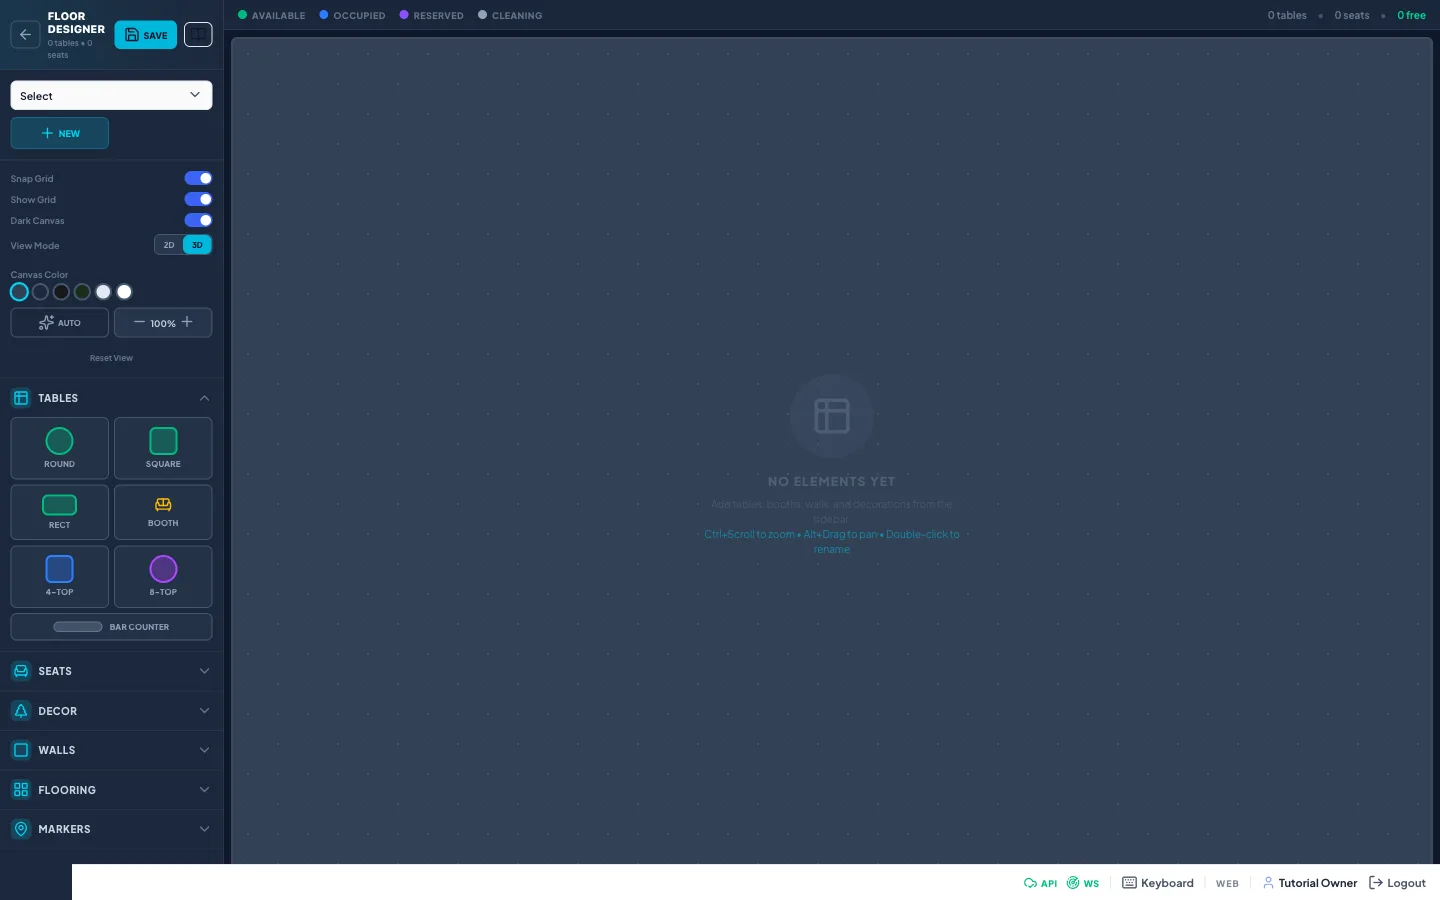This screenshot has width=1440, height=900.
Task: Expand the Seats section
Action: pos(111,671)
